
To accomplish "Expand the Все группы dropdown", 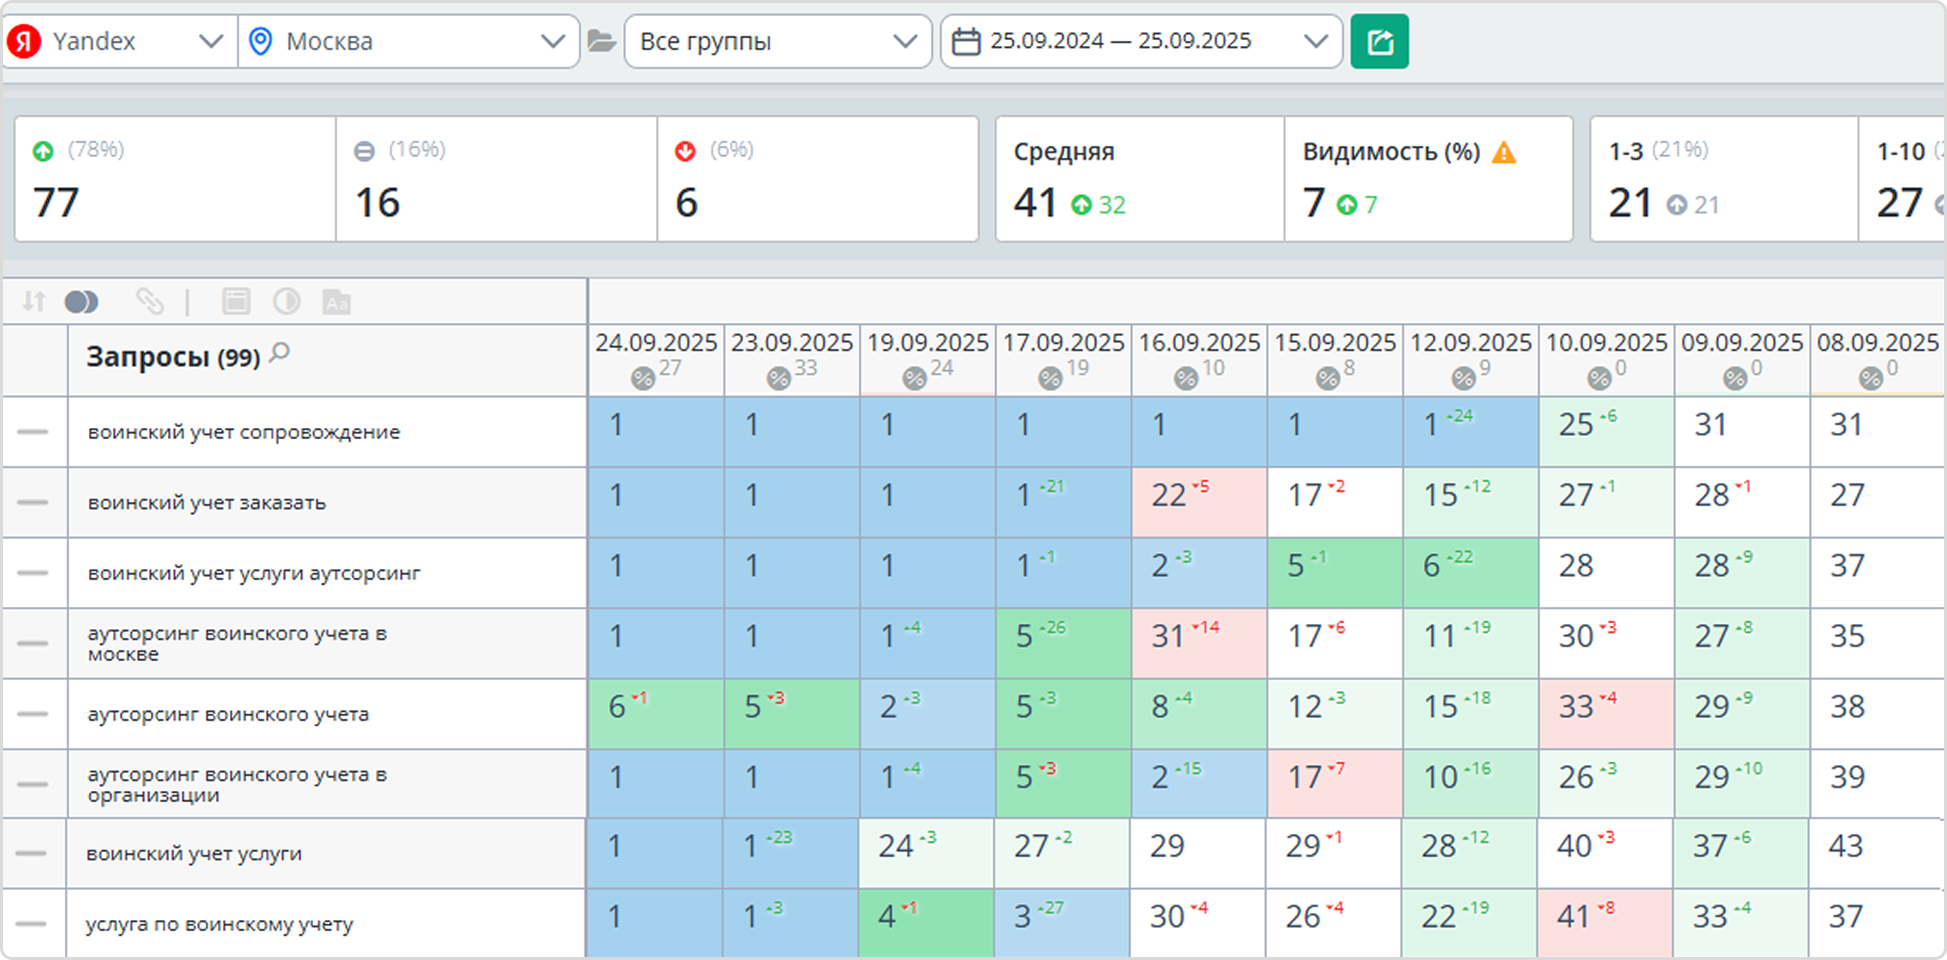I will tap(778, 42).
